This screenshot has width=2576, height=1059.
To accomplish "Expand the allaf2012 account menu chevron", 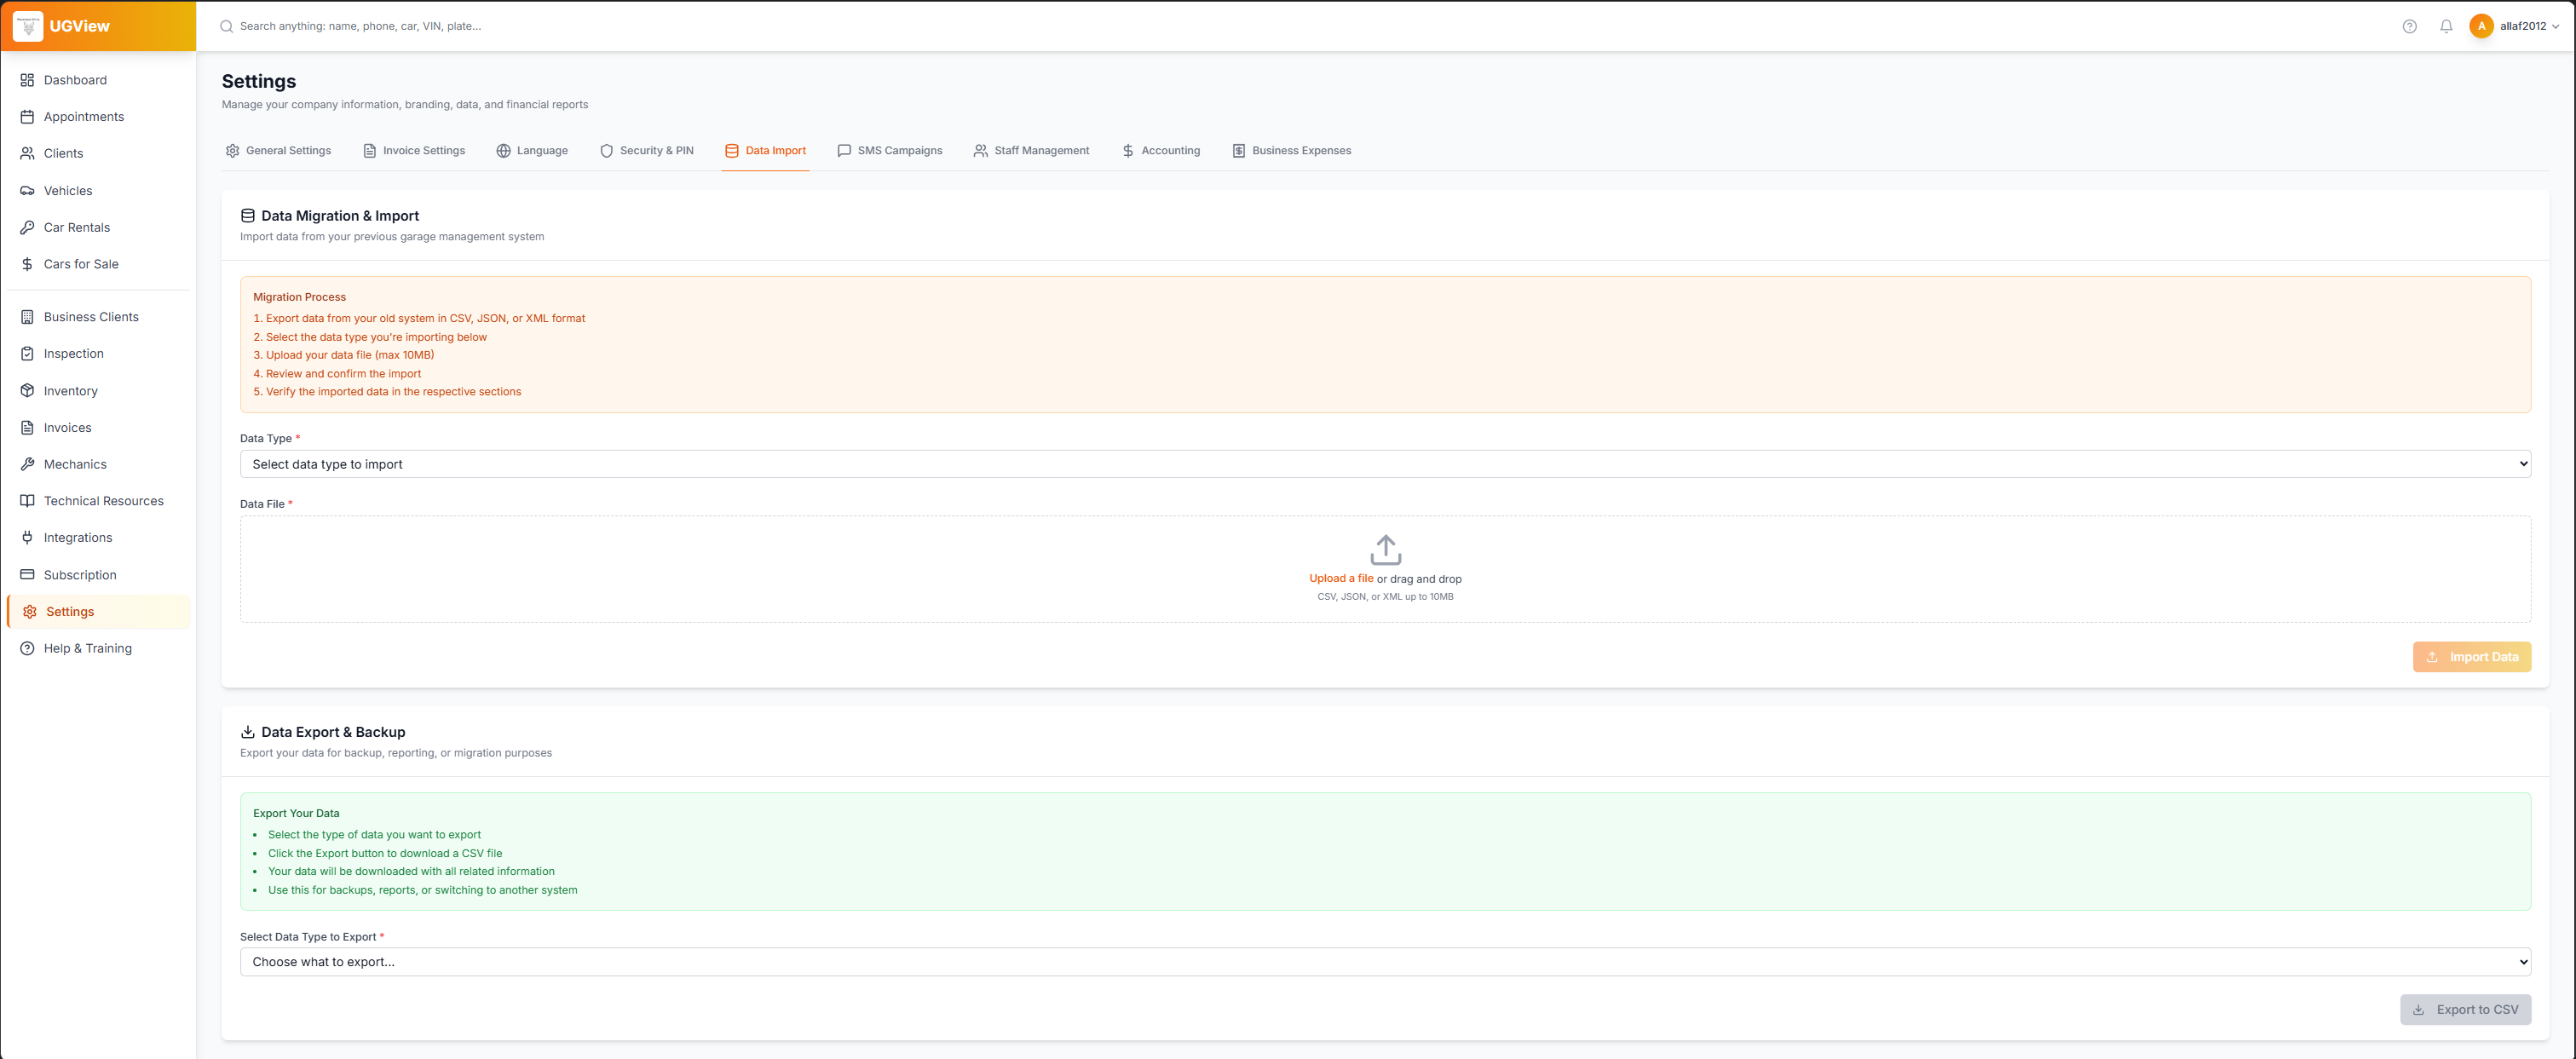I will (2556, 27).
